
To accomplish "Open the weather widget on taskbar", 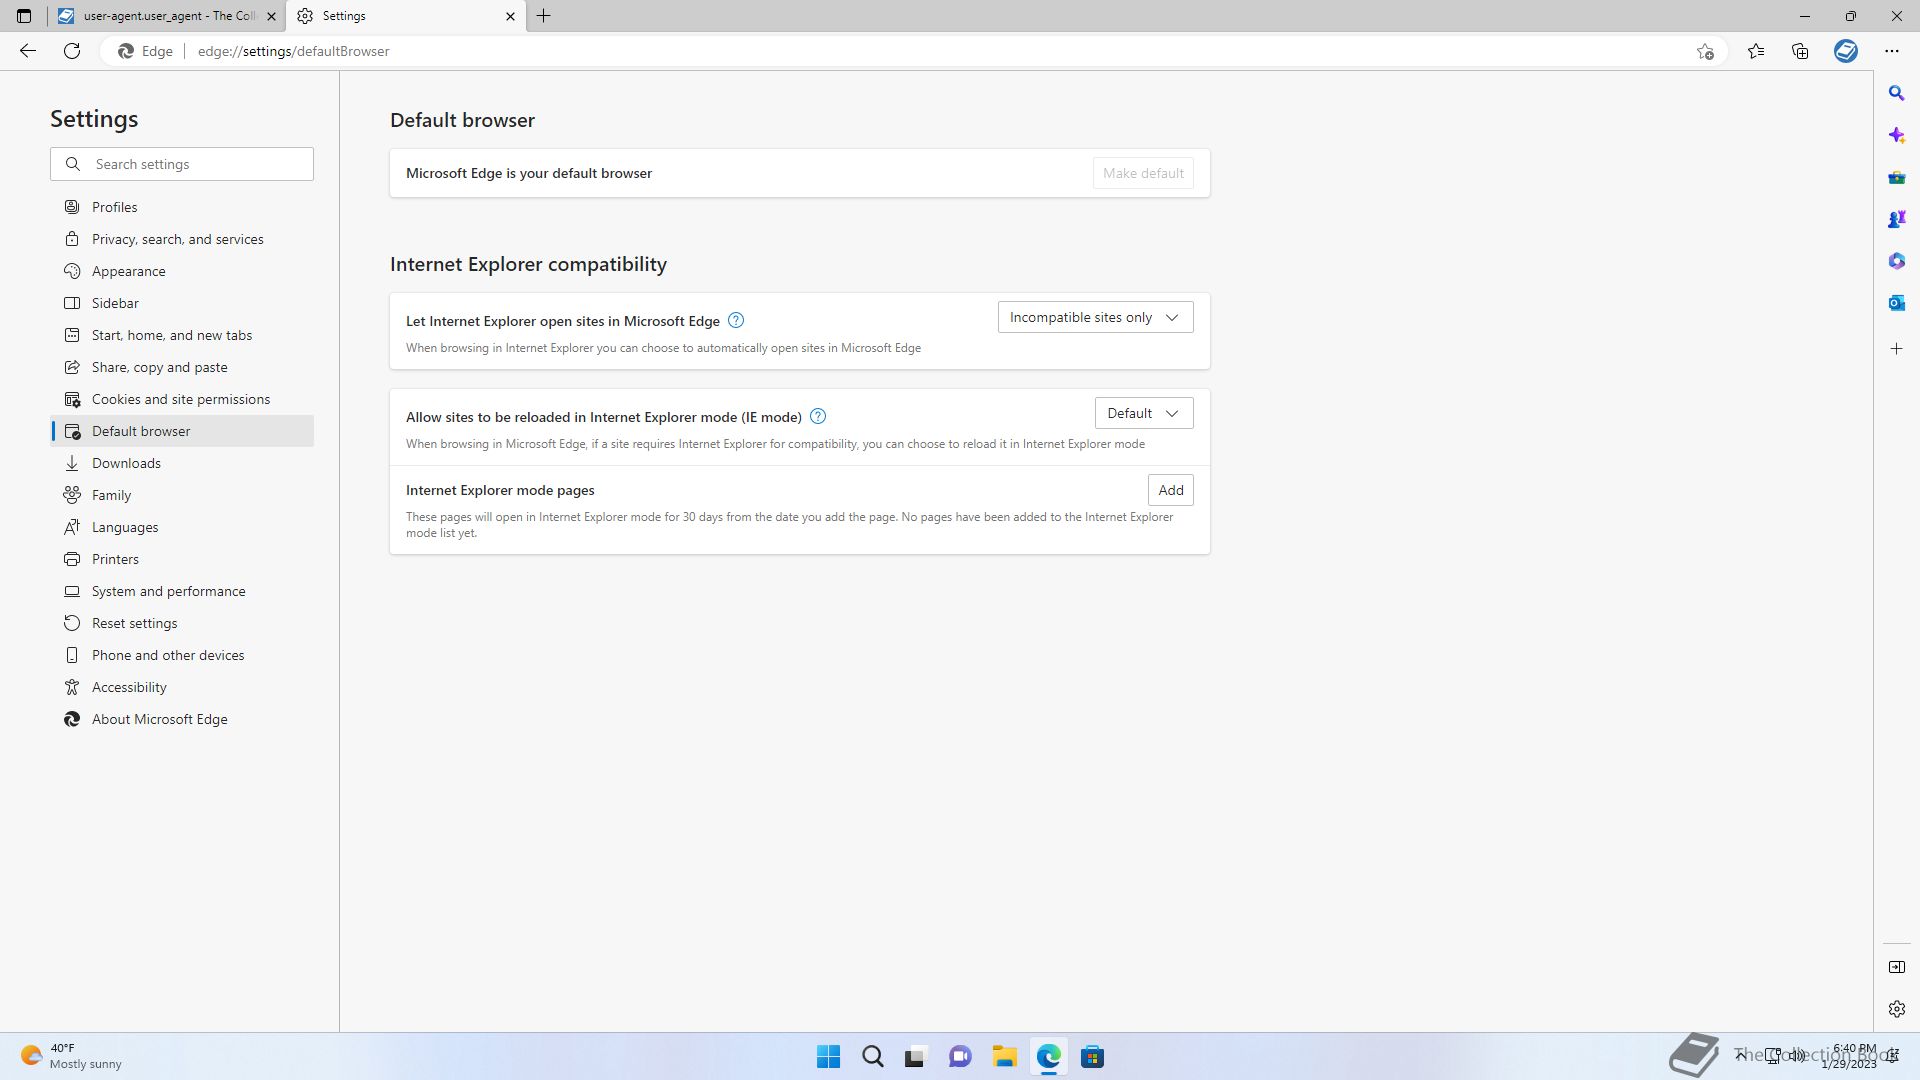I will [72, 1056].
